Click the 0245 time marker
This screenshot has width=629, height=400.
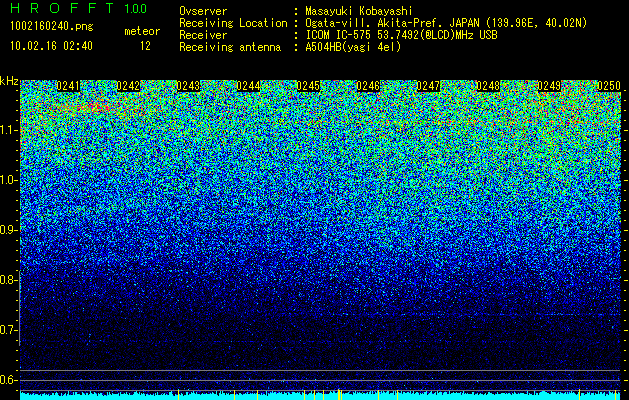(x=308, y=86)
